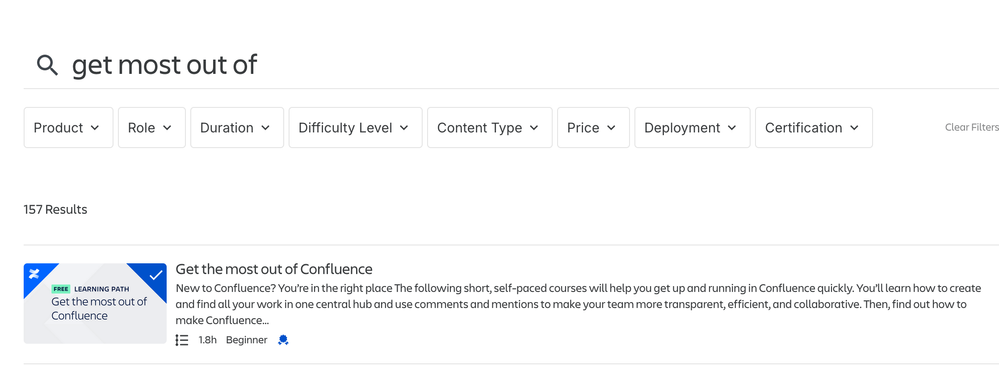Image resolution: width=999 pixels, height=381 pixels.
Task: Click the search field text
Action: click(164, 65)
